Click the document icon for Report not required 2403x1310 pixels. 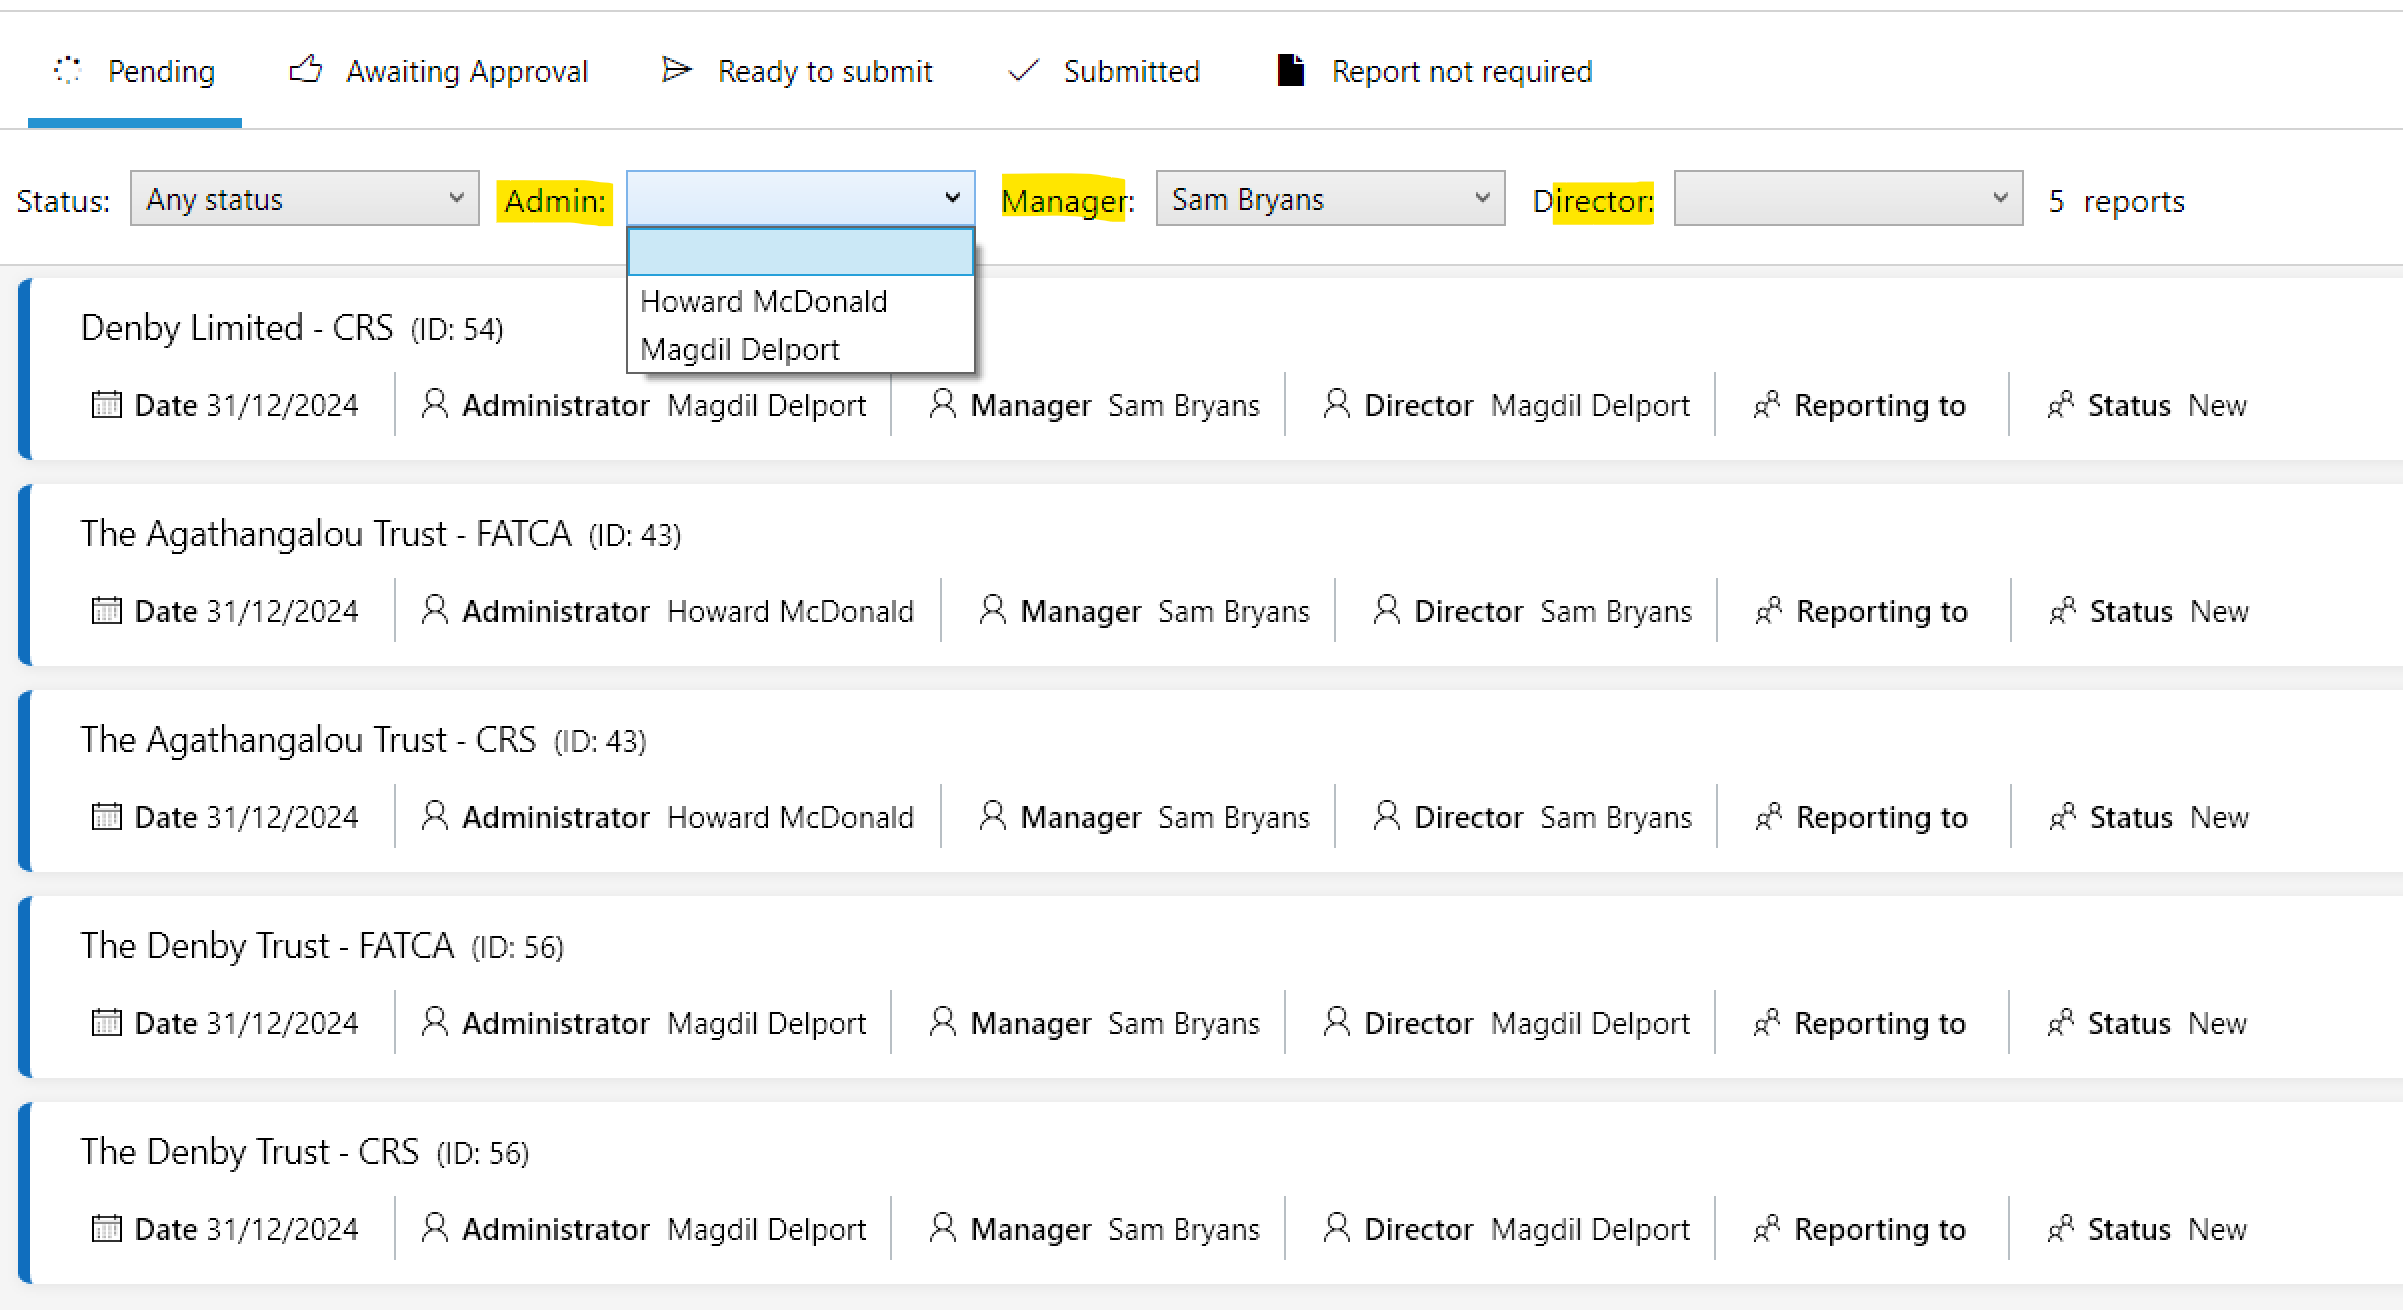pos(1291,70)
